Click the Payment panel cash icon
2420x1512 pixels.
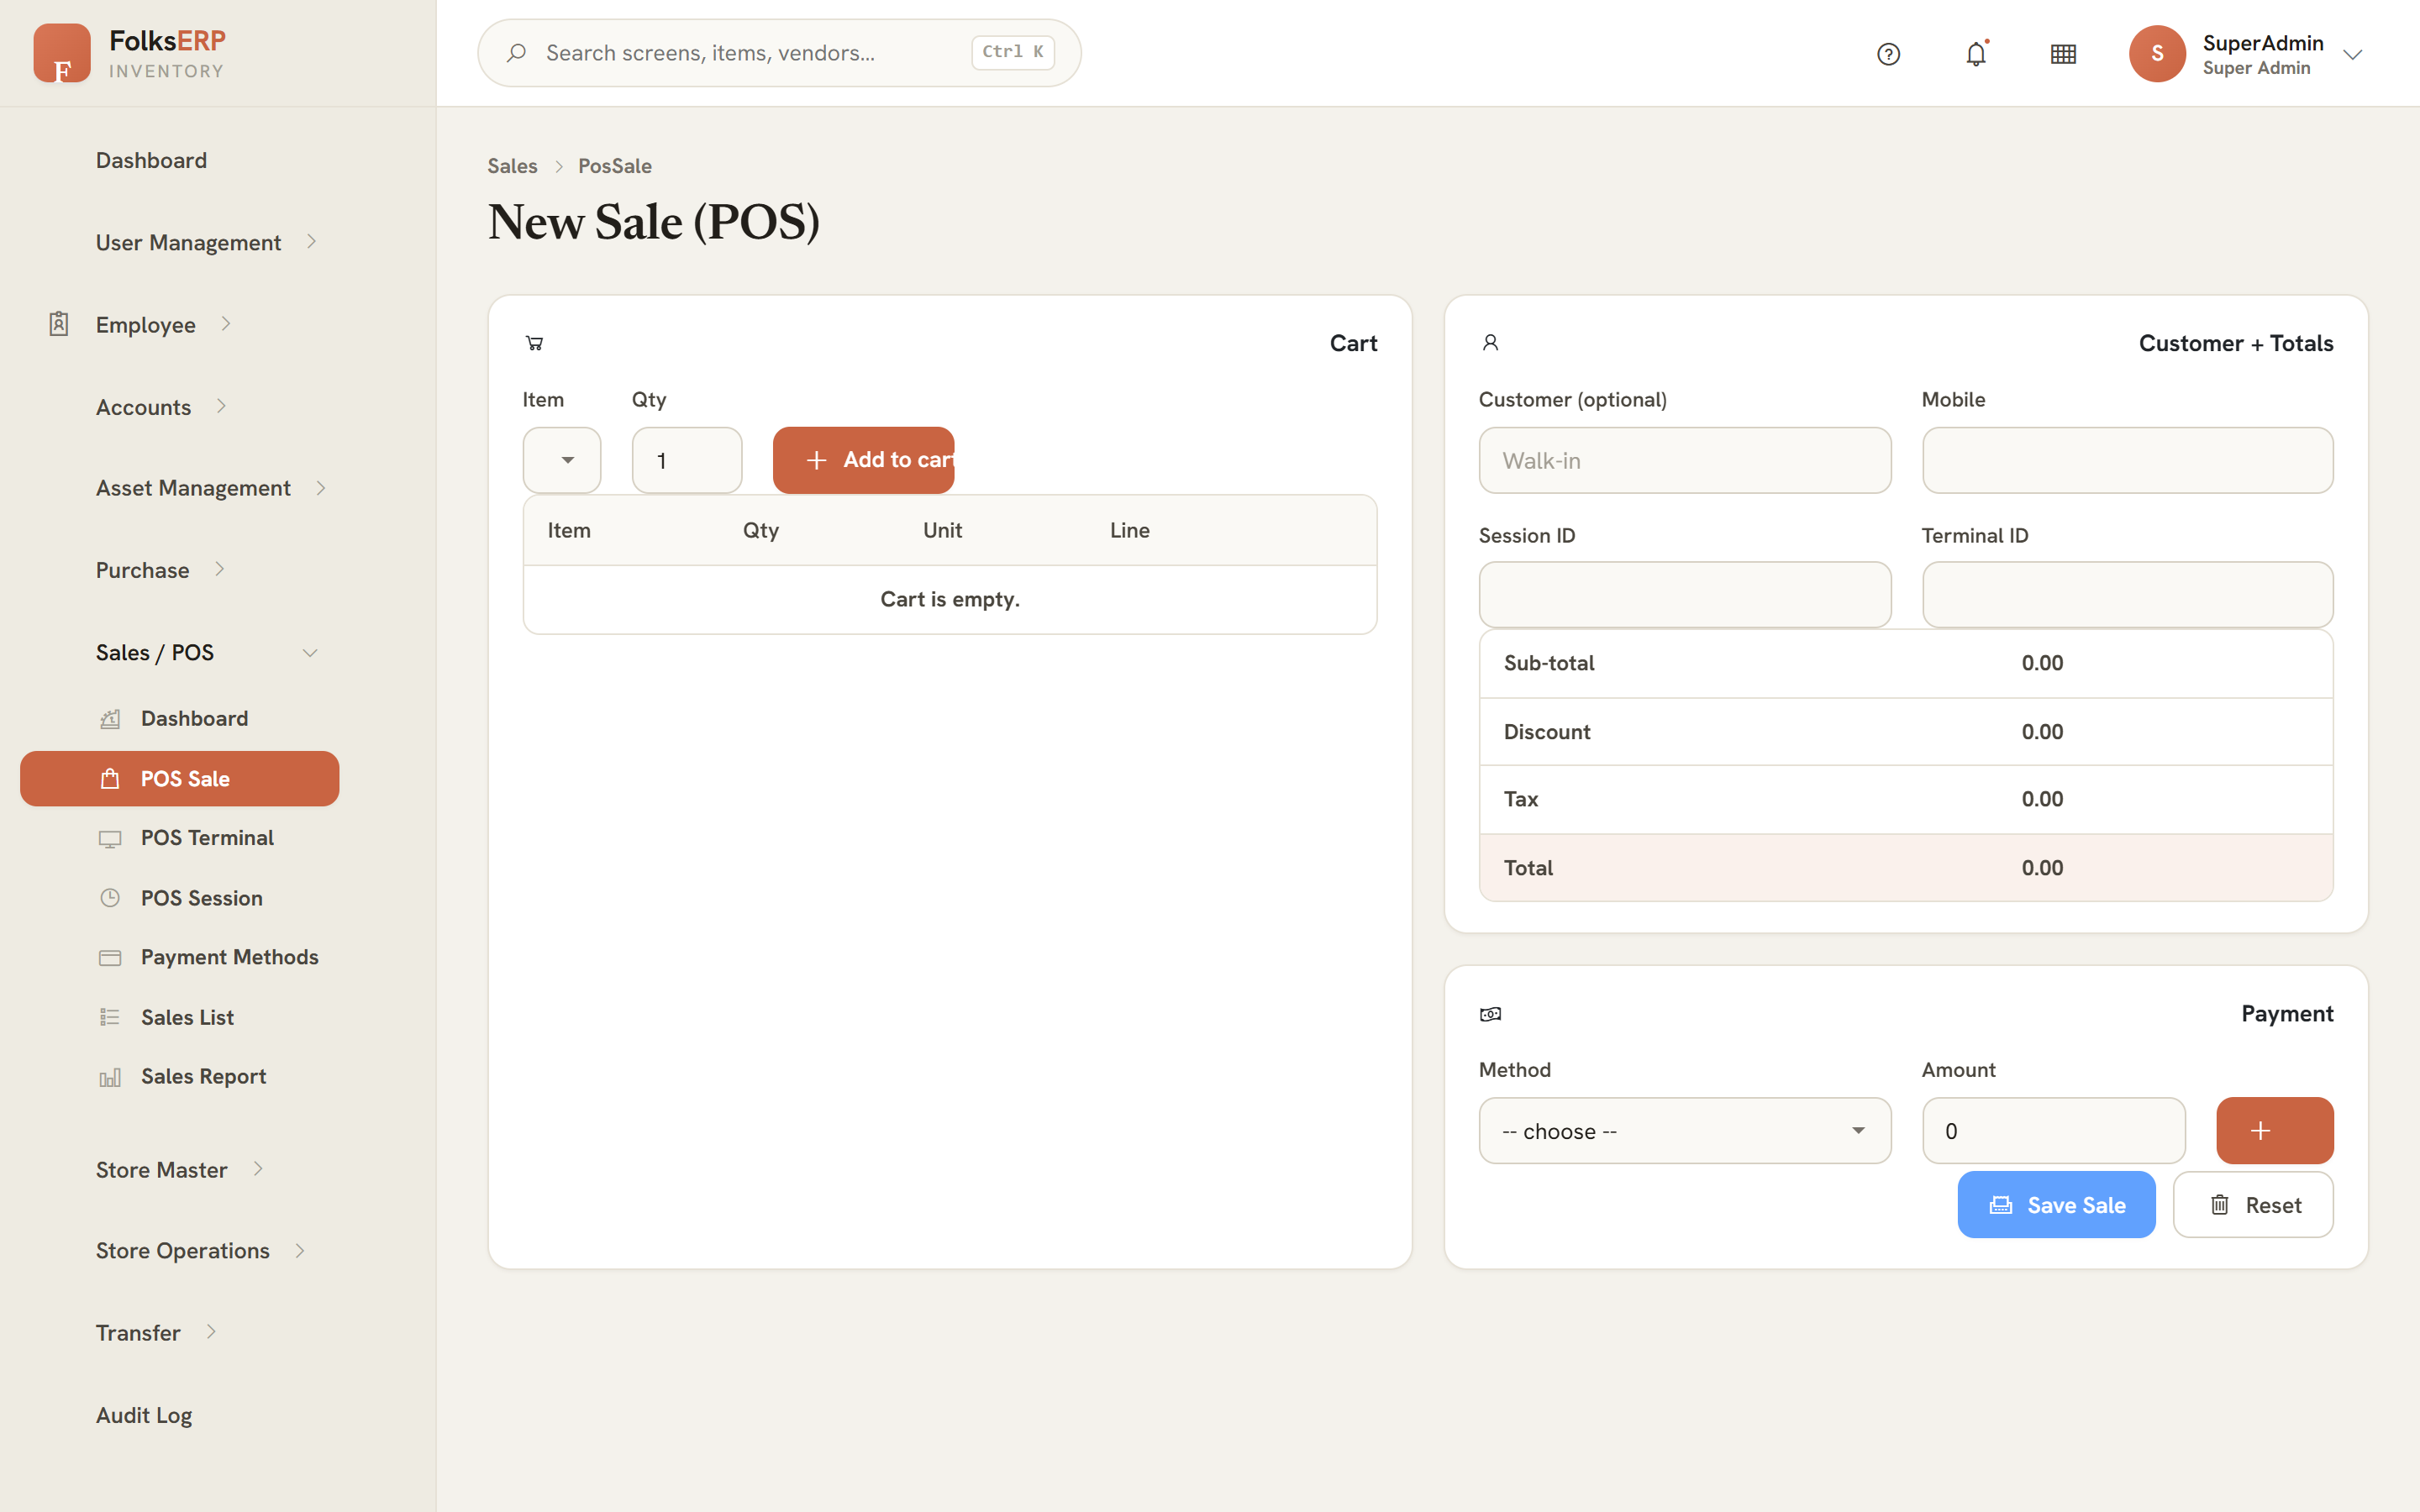(1490, 1014)
